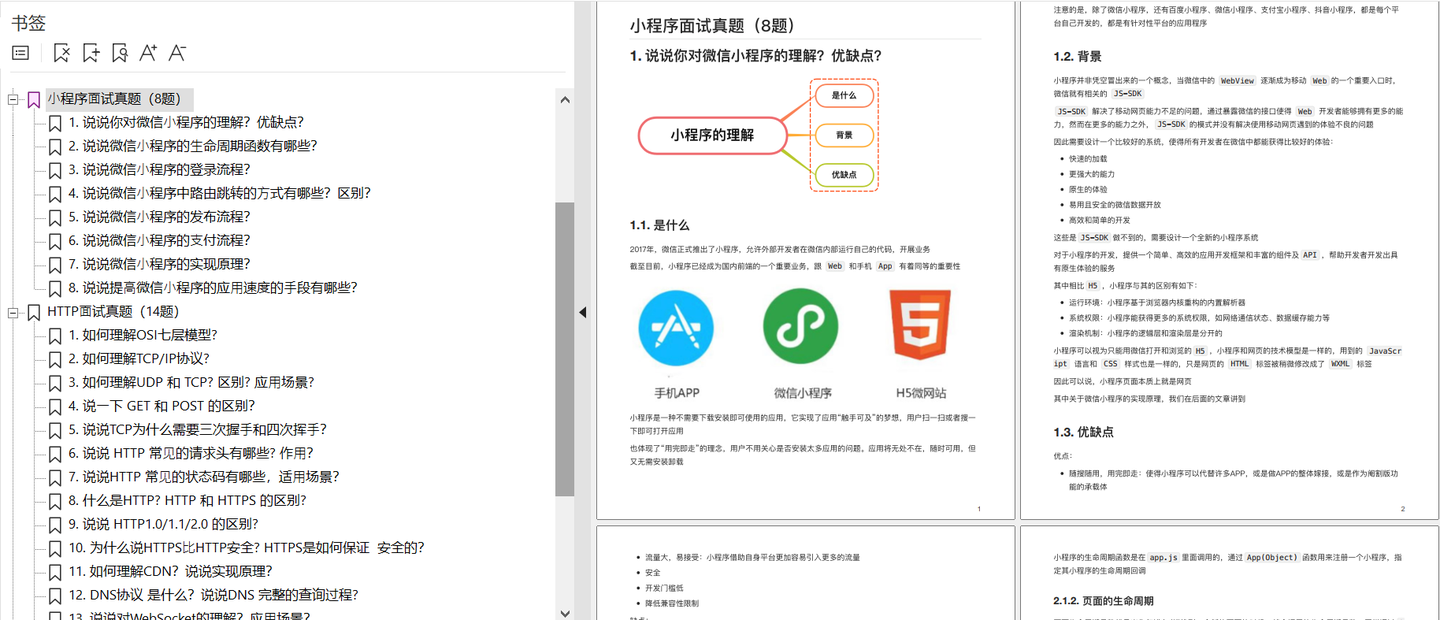Open bookmark 2. 如何理解TCP/IP协议？
The image size is (1440, 620).
pyautogui.click(x=139, y=359)
